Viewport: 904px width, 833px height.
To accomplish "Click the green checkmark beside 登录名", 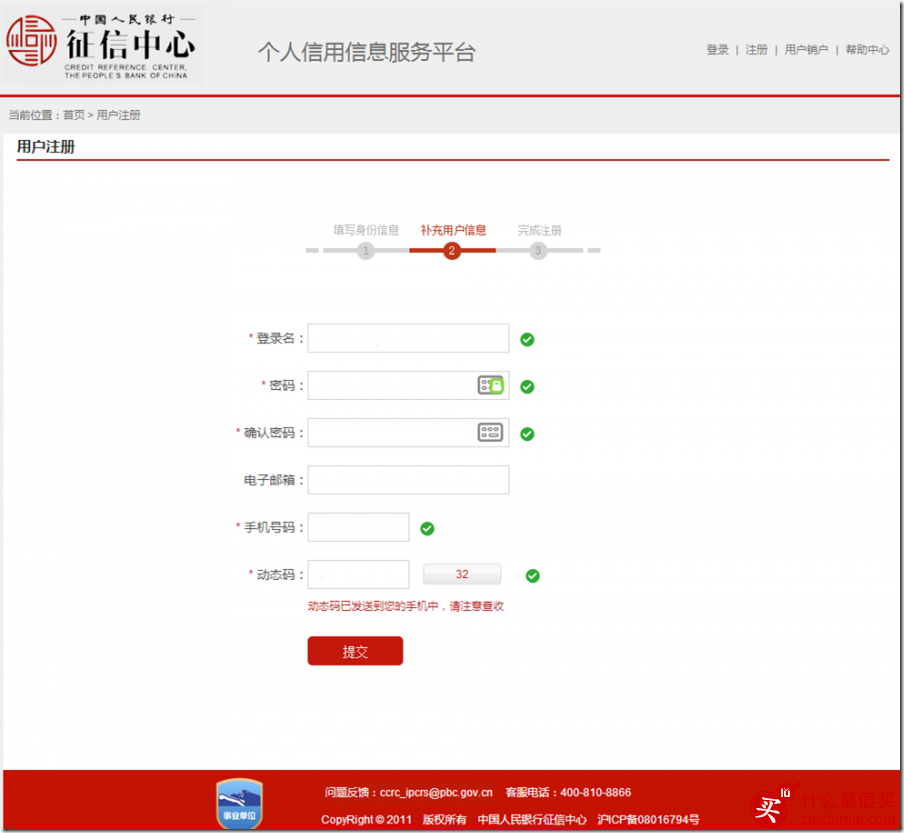I will tap(527, 340).
